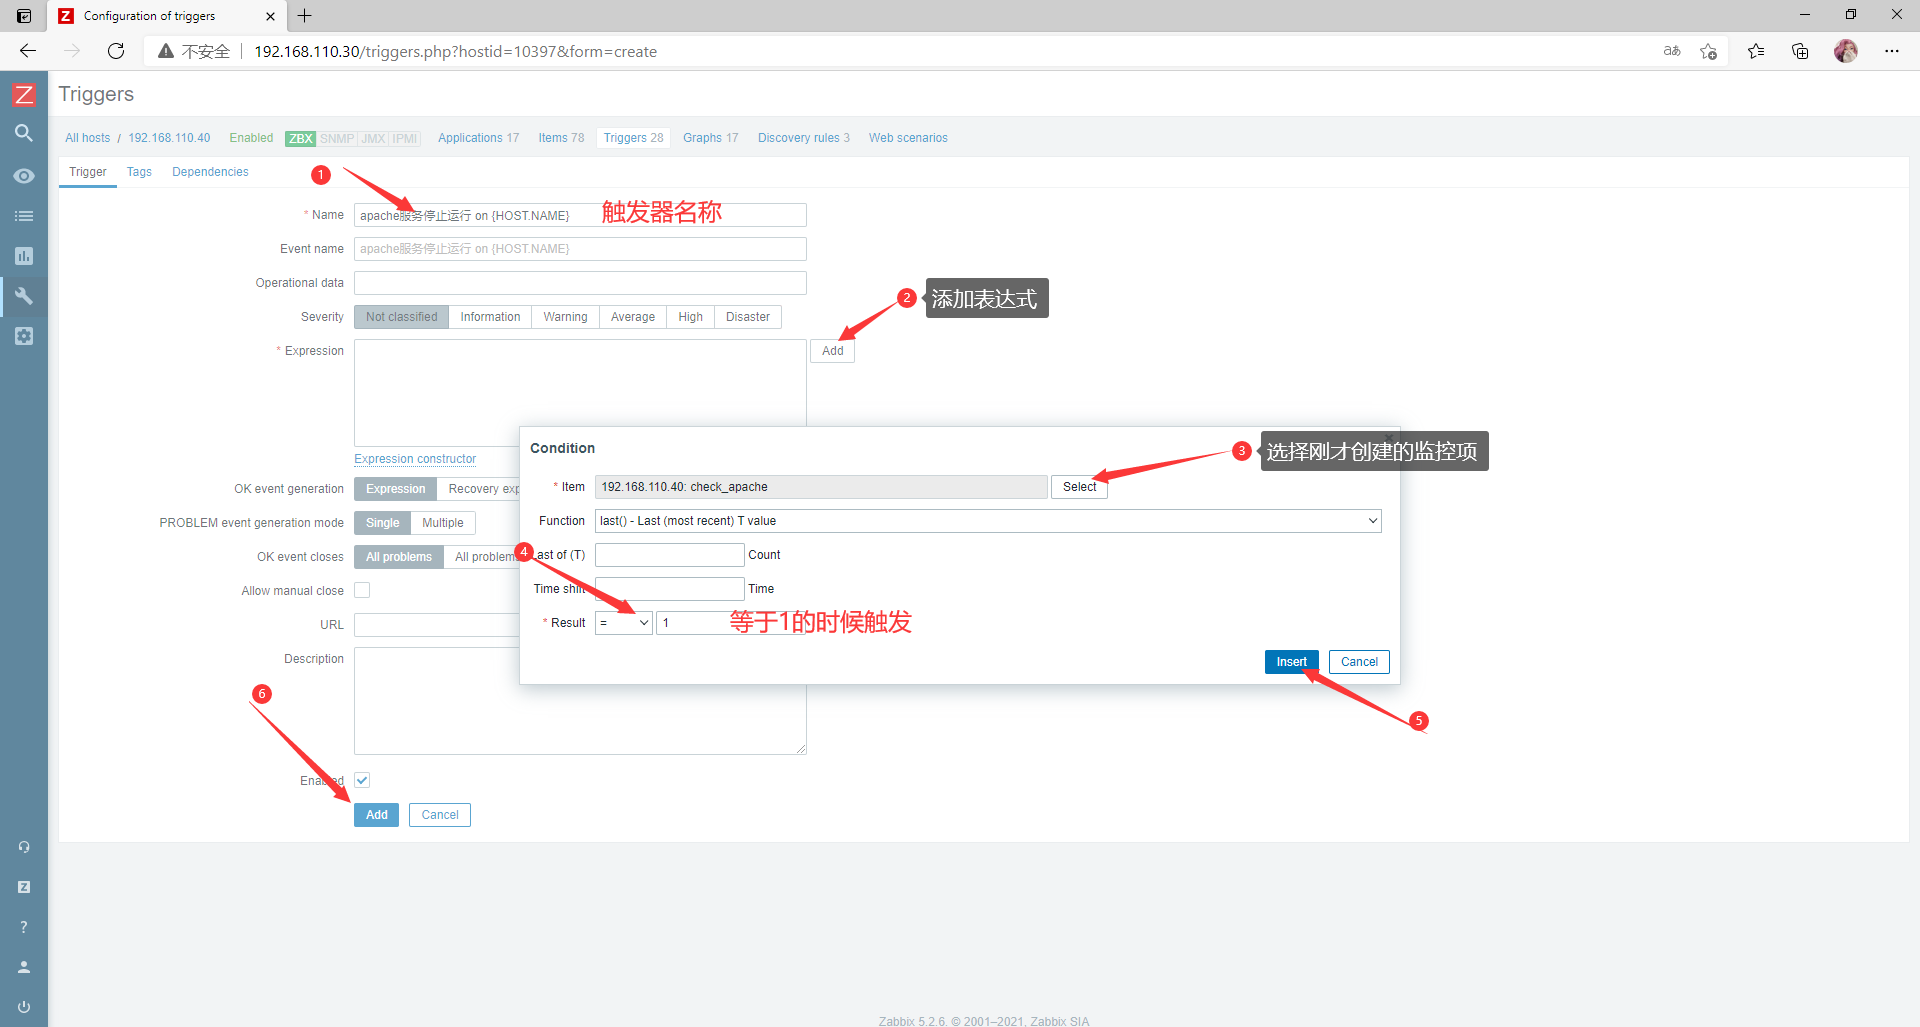The width and height of the screenshot is (1920, 1027).
Task: Open Reports chart icon in sidebar
Action: coord(24,256)
